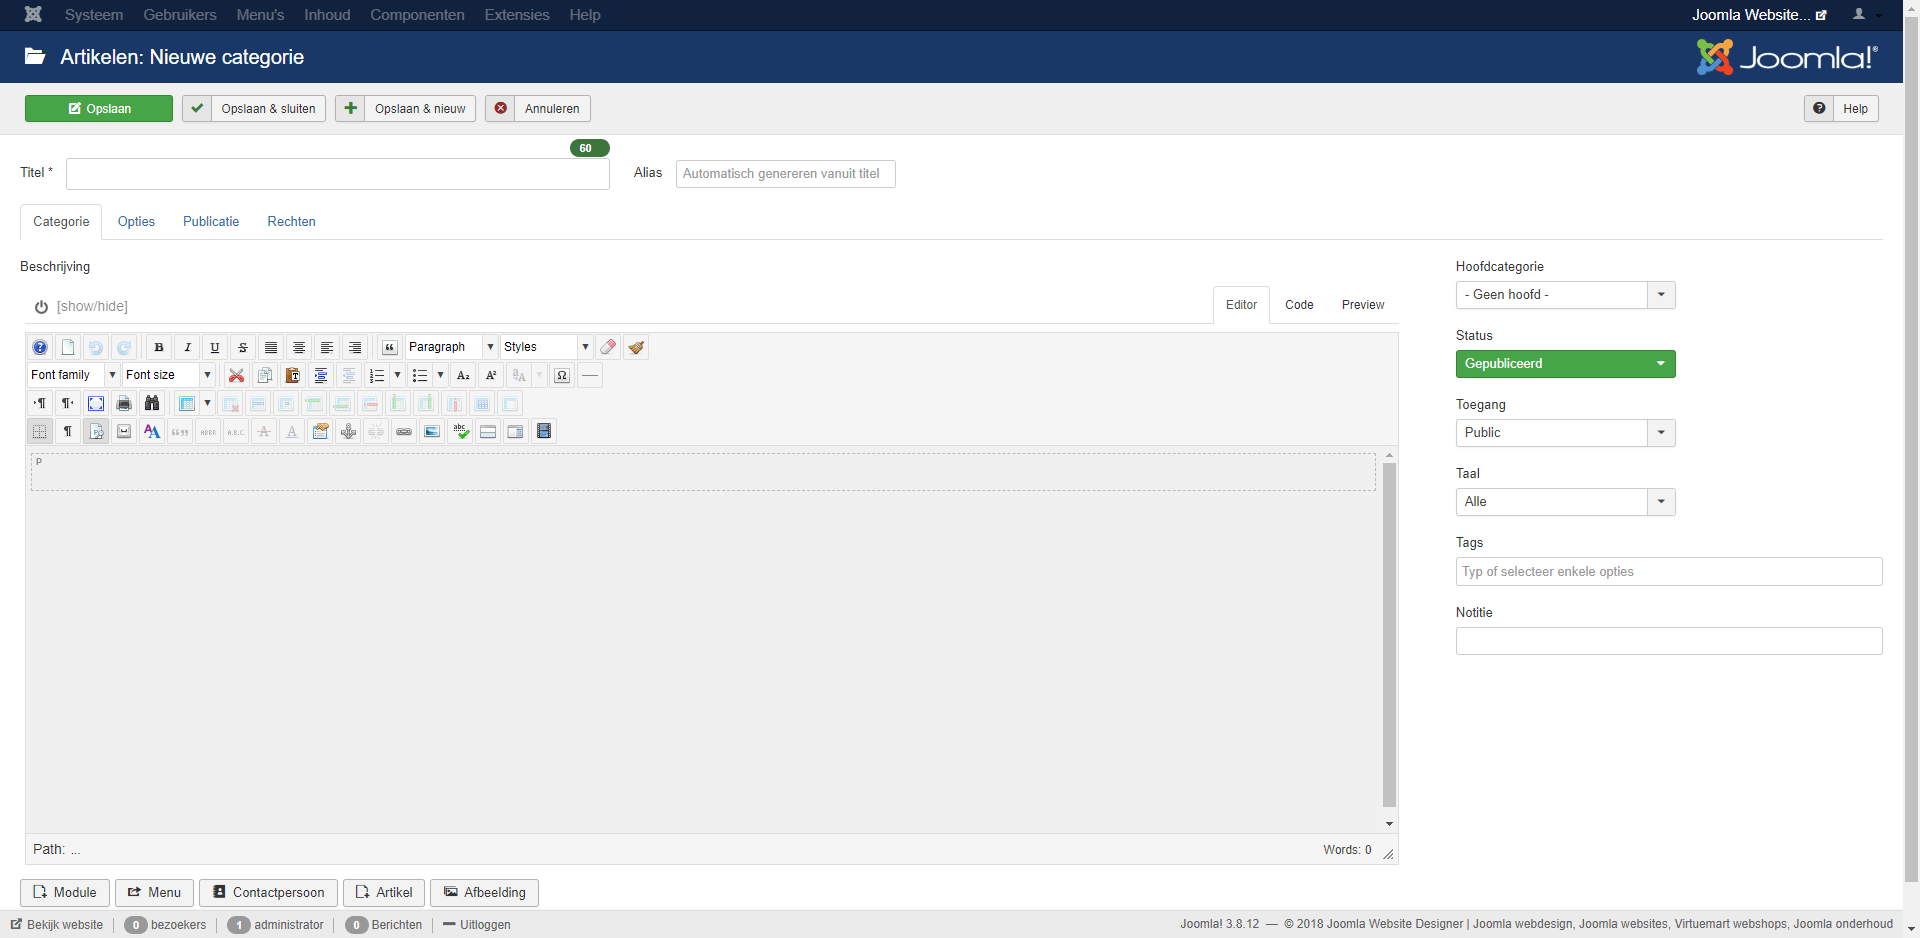Open the insert image tool
Viewport: 1920px width, 938px height.
[431, 431]
